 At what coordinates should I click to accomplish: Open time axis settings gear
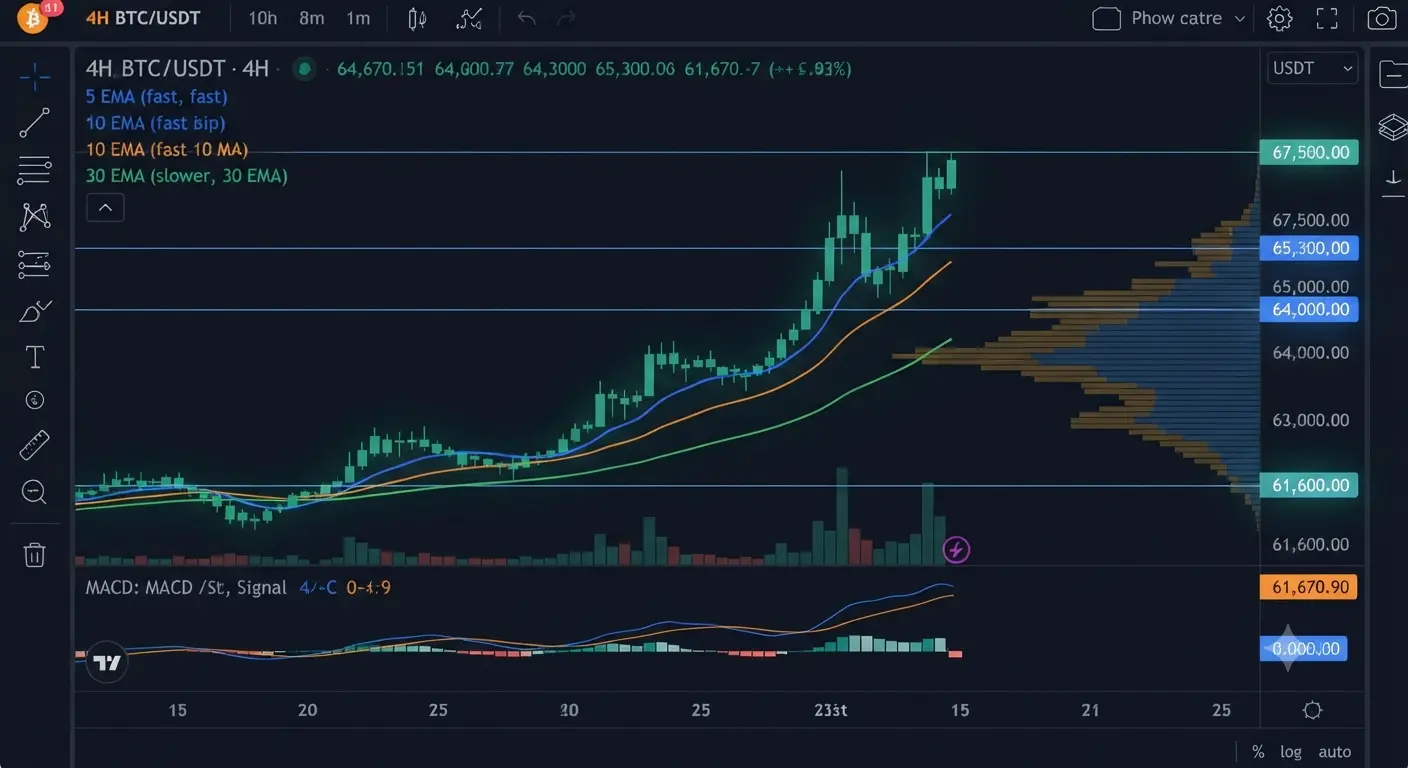click(1313, 711)
